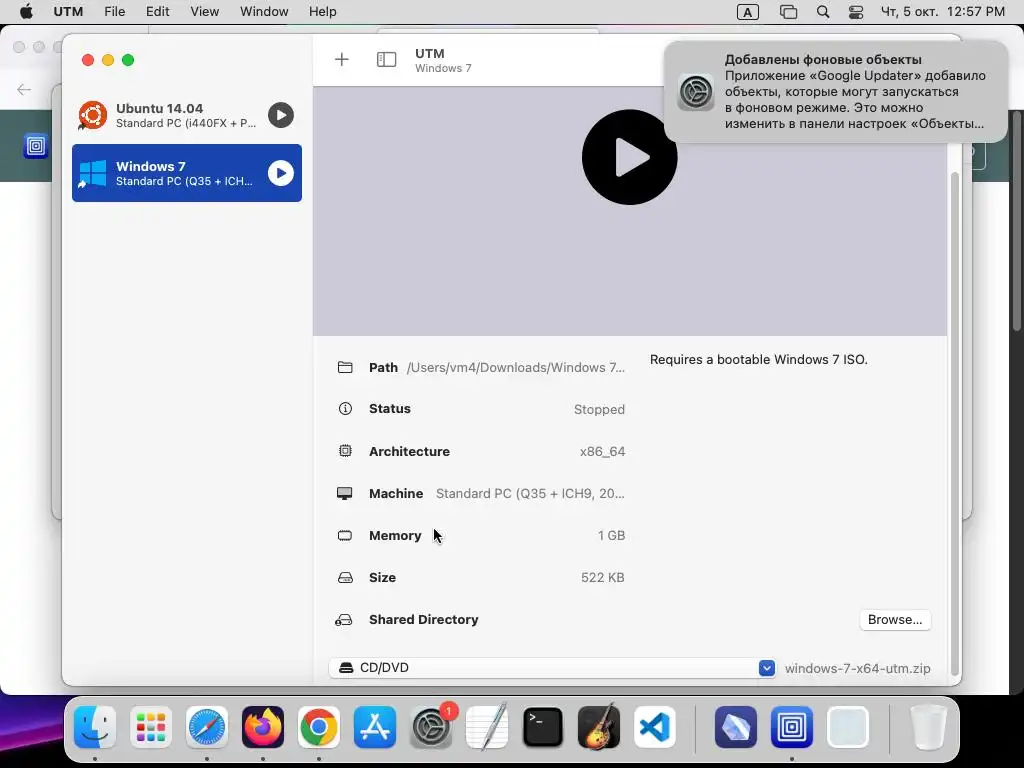1024x768 pixels.
Task: Open Finder from the Dock
Action: click(95, 727)
